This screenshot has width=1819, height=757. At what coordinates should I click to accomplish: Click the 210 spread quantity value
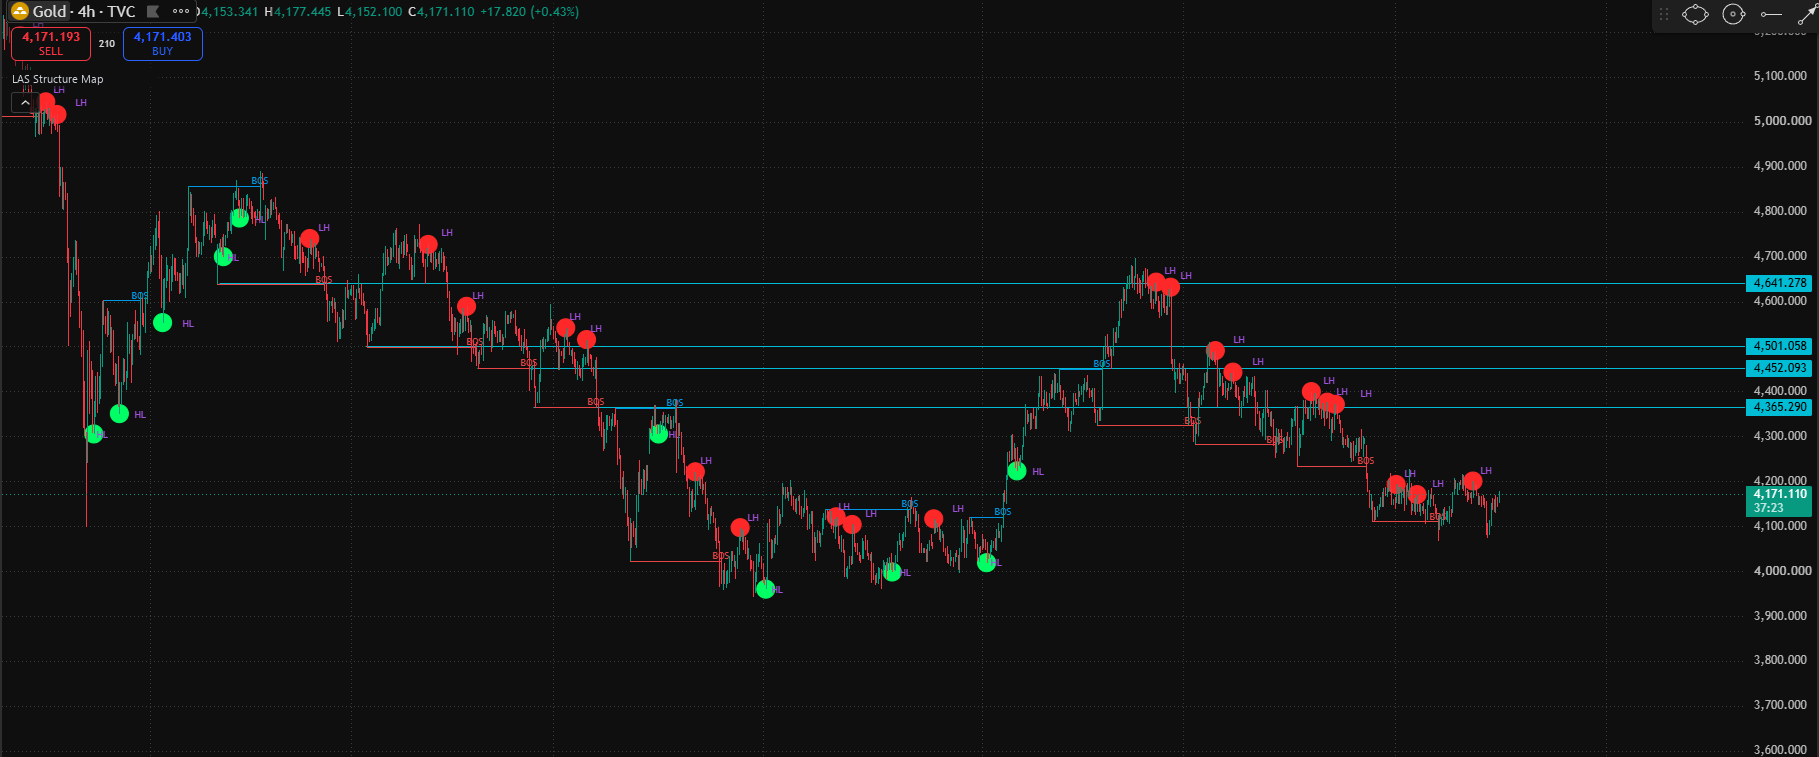(107, 44)
